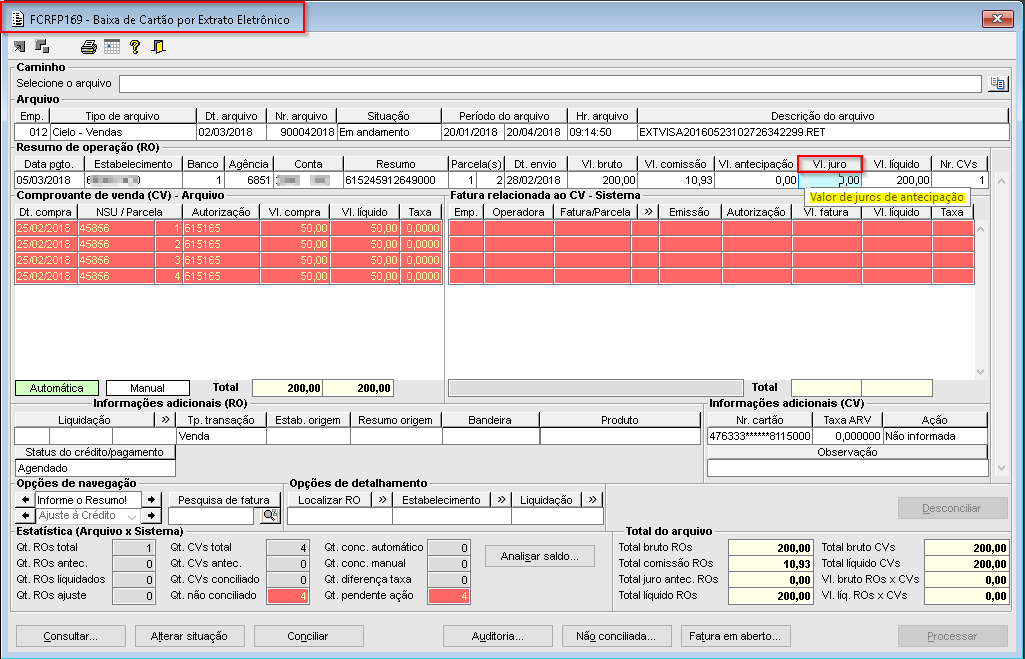The height and width of the screenshot is (659, 1025).
Task: Click the green Automática legend box
Action: 57,388
